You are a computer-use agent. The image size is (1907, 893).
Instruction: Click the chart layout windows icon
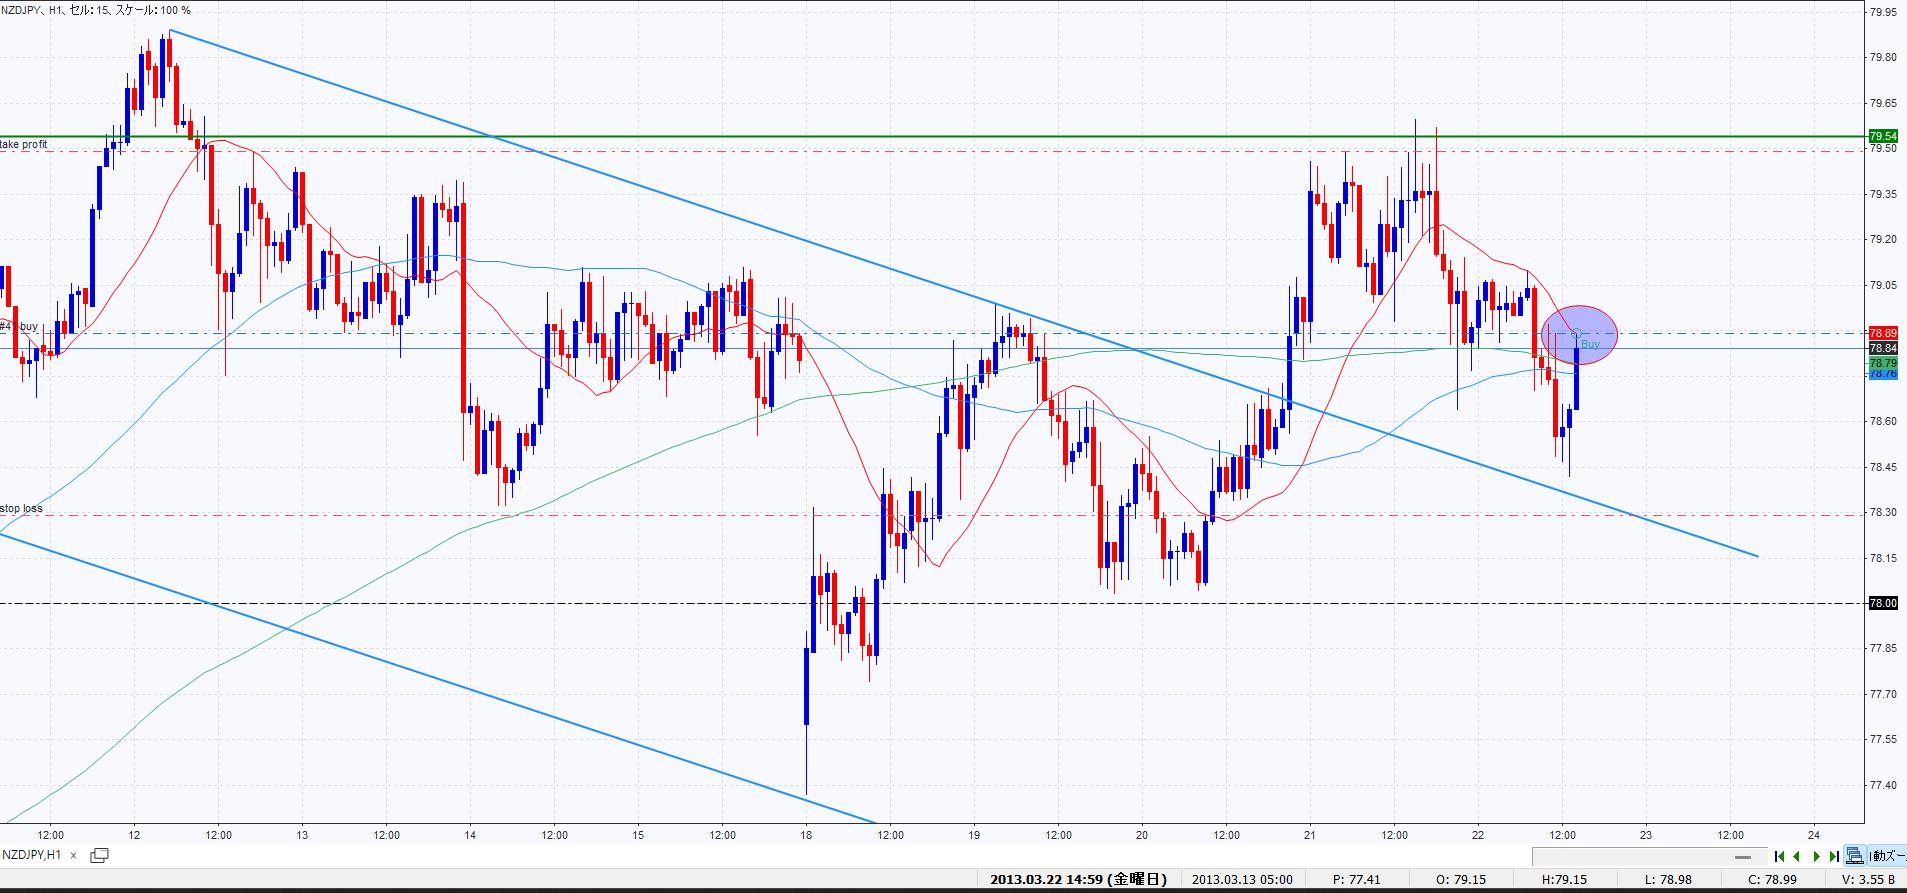(x=1855, y=856)
